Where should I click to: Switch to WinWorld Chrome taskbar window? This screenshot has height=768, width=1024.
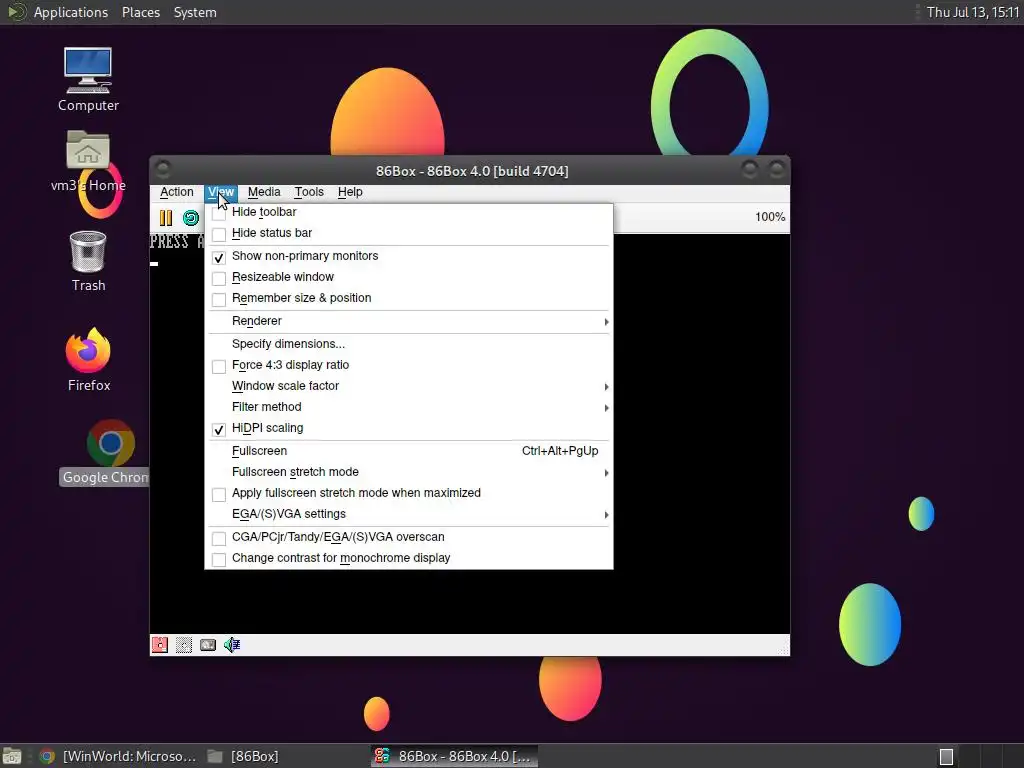tap(118, 756)
